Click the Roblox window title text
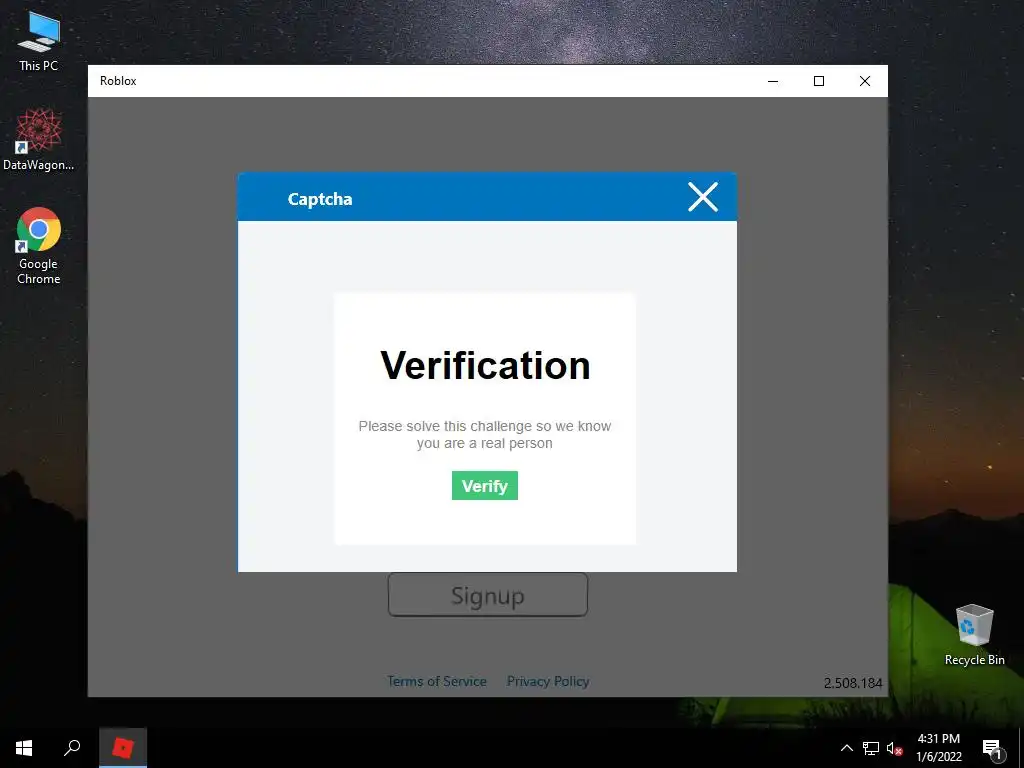 118,81
